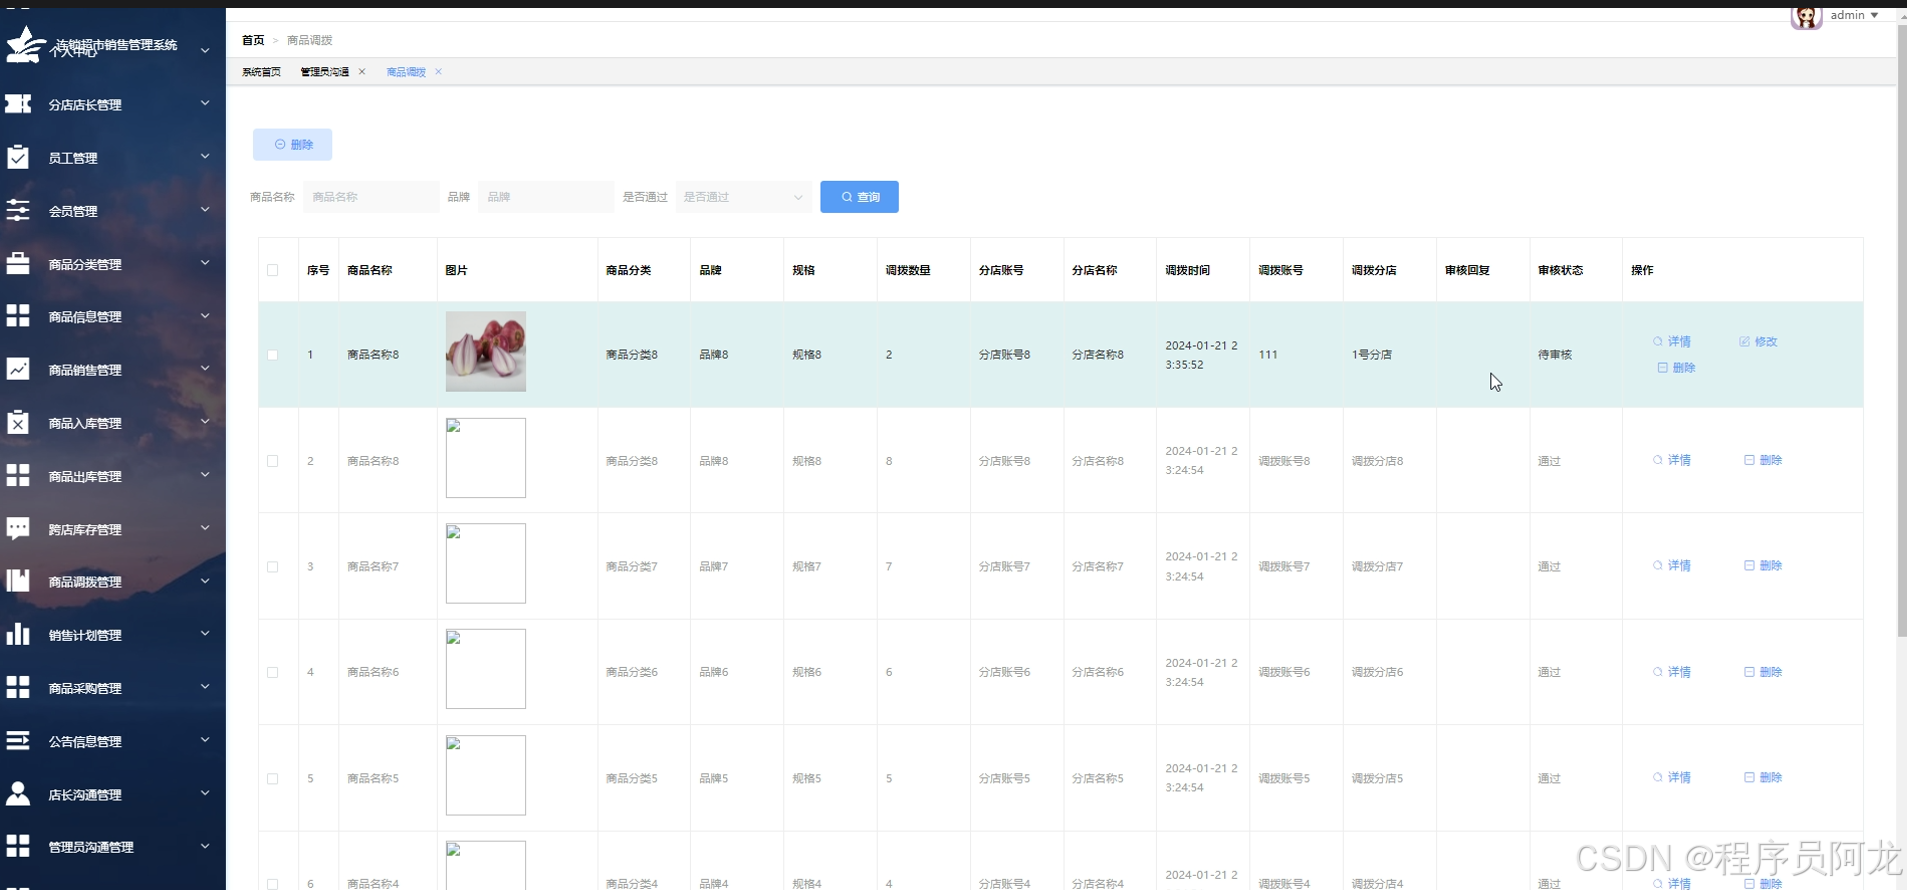Expand the 公告信息管理 chevron
This screenshot has width=1907, height=890.
pyautogui.click(x=205, y=739)
